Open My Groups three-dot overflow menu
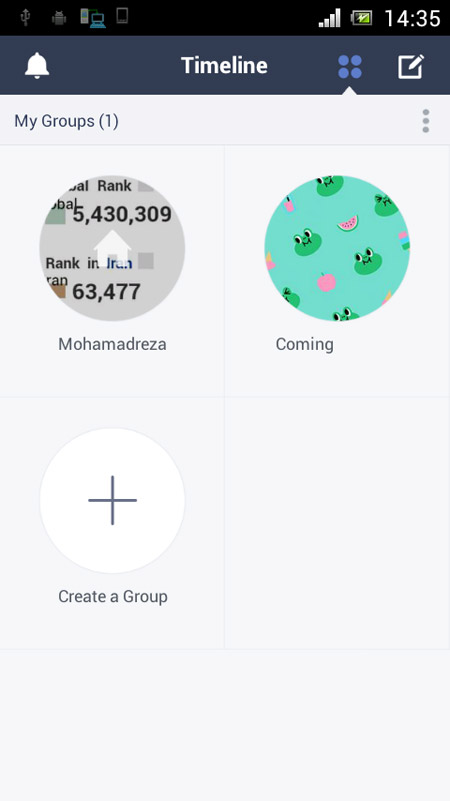Viewport: 450px width, 801px height. point(425,121)
